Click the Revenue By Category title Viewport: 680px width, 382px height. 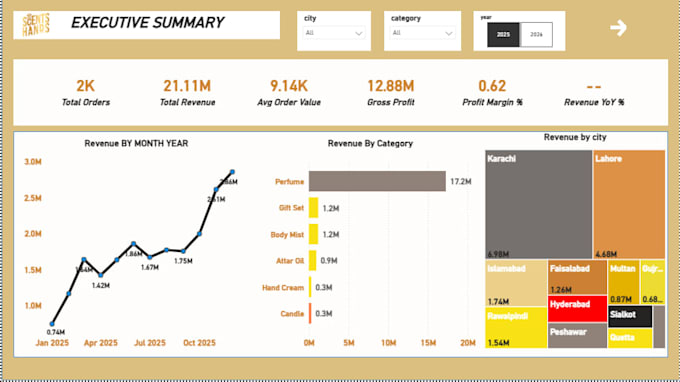coord(370,144)
